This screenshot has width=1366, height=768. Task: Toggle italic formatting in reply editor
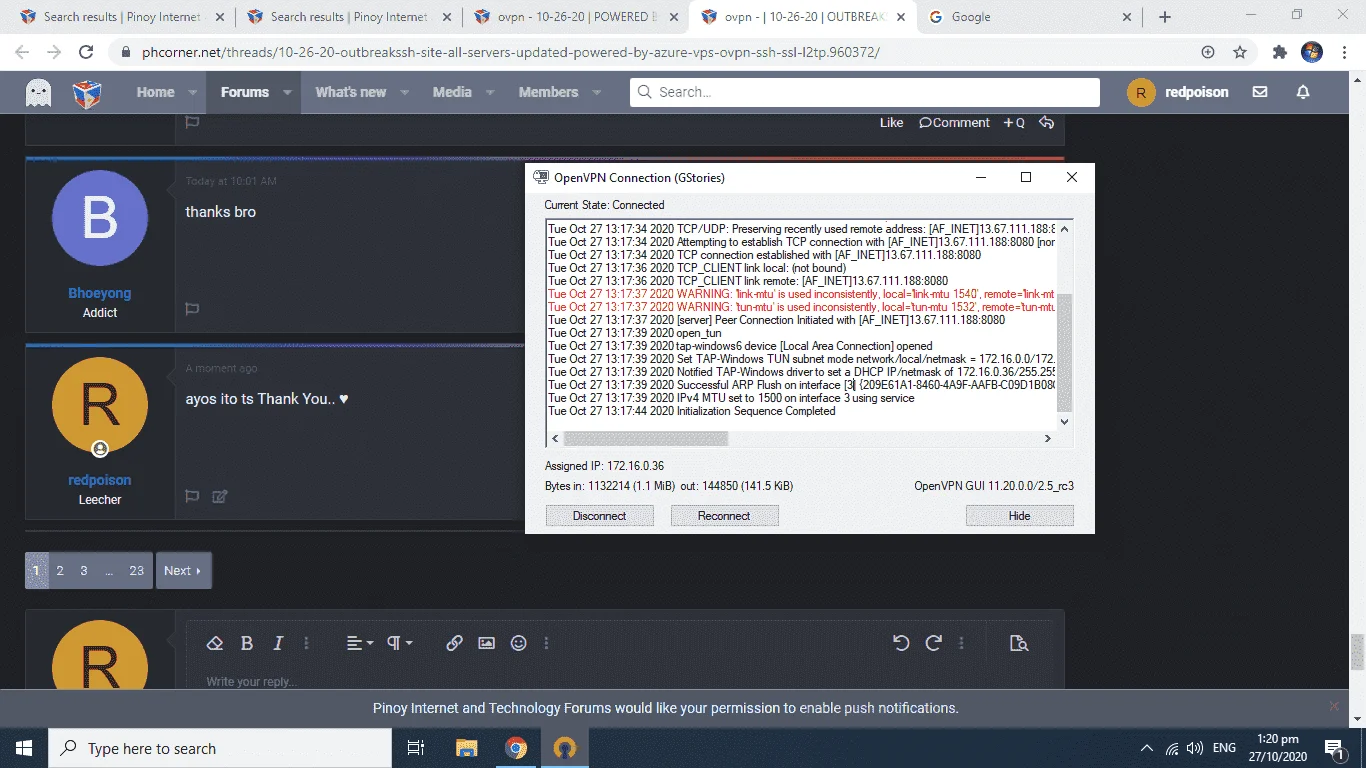tap(278, 643)
